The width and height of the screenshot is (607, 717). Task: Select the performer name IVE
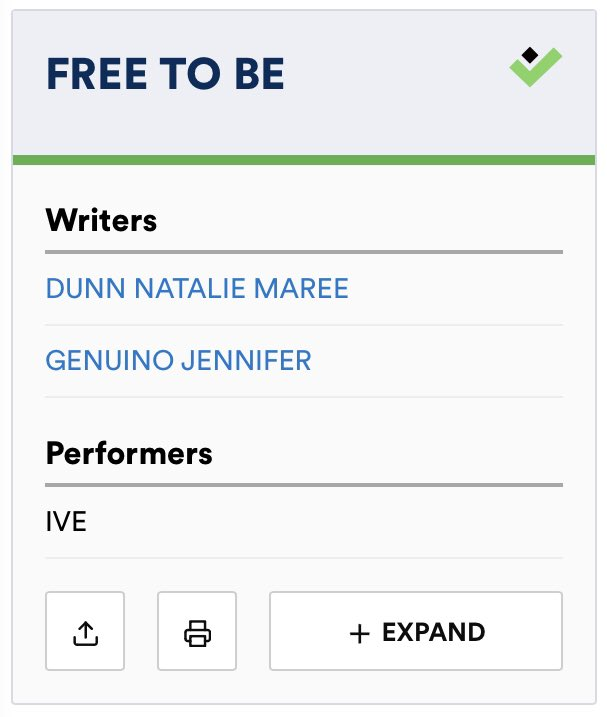coord(66,521)
